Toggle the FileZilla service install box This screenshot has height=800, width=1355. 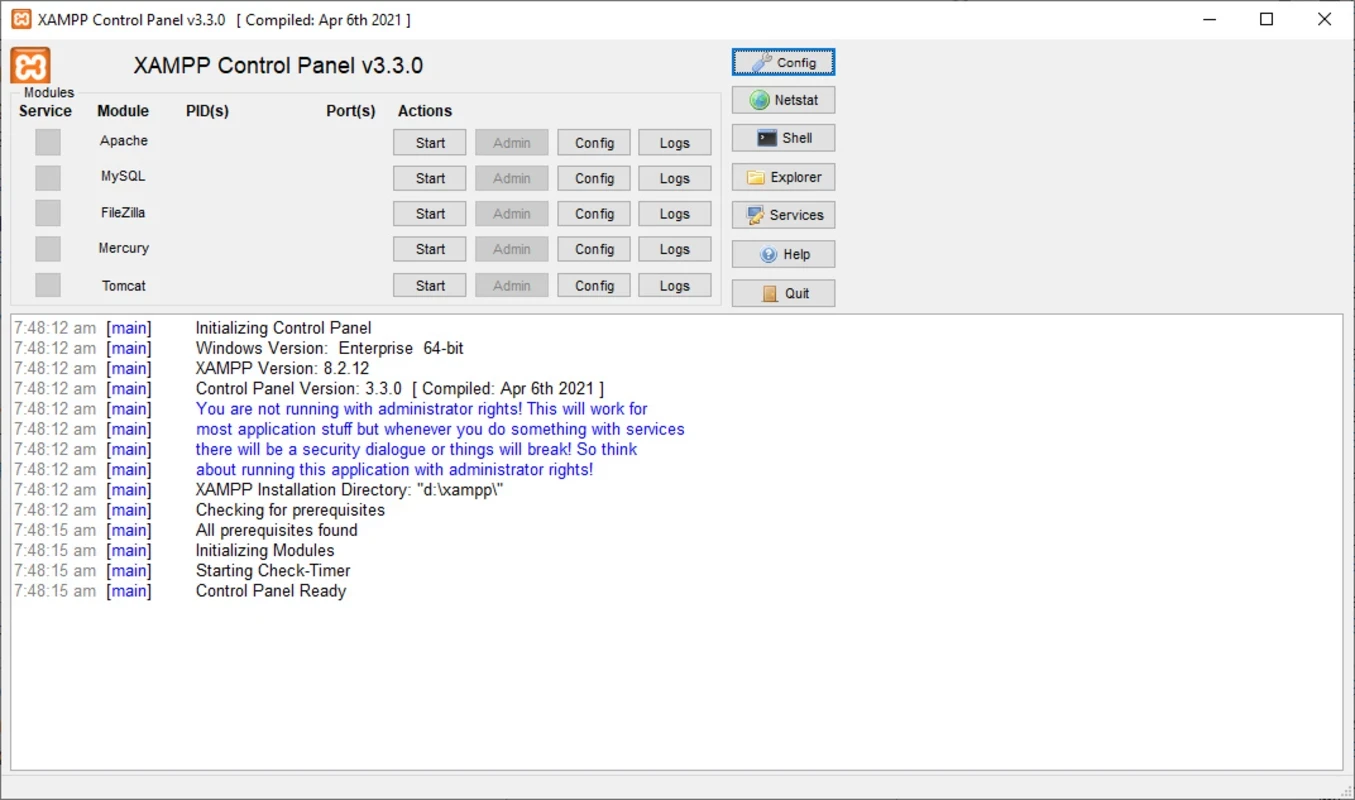pos(48,213)
